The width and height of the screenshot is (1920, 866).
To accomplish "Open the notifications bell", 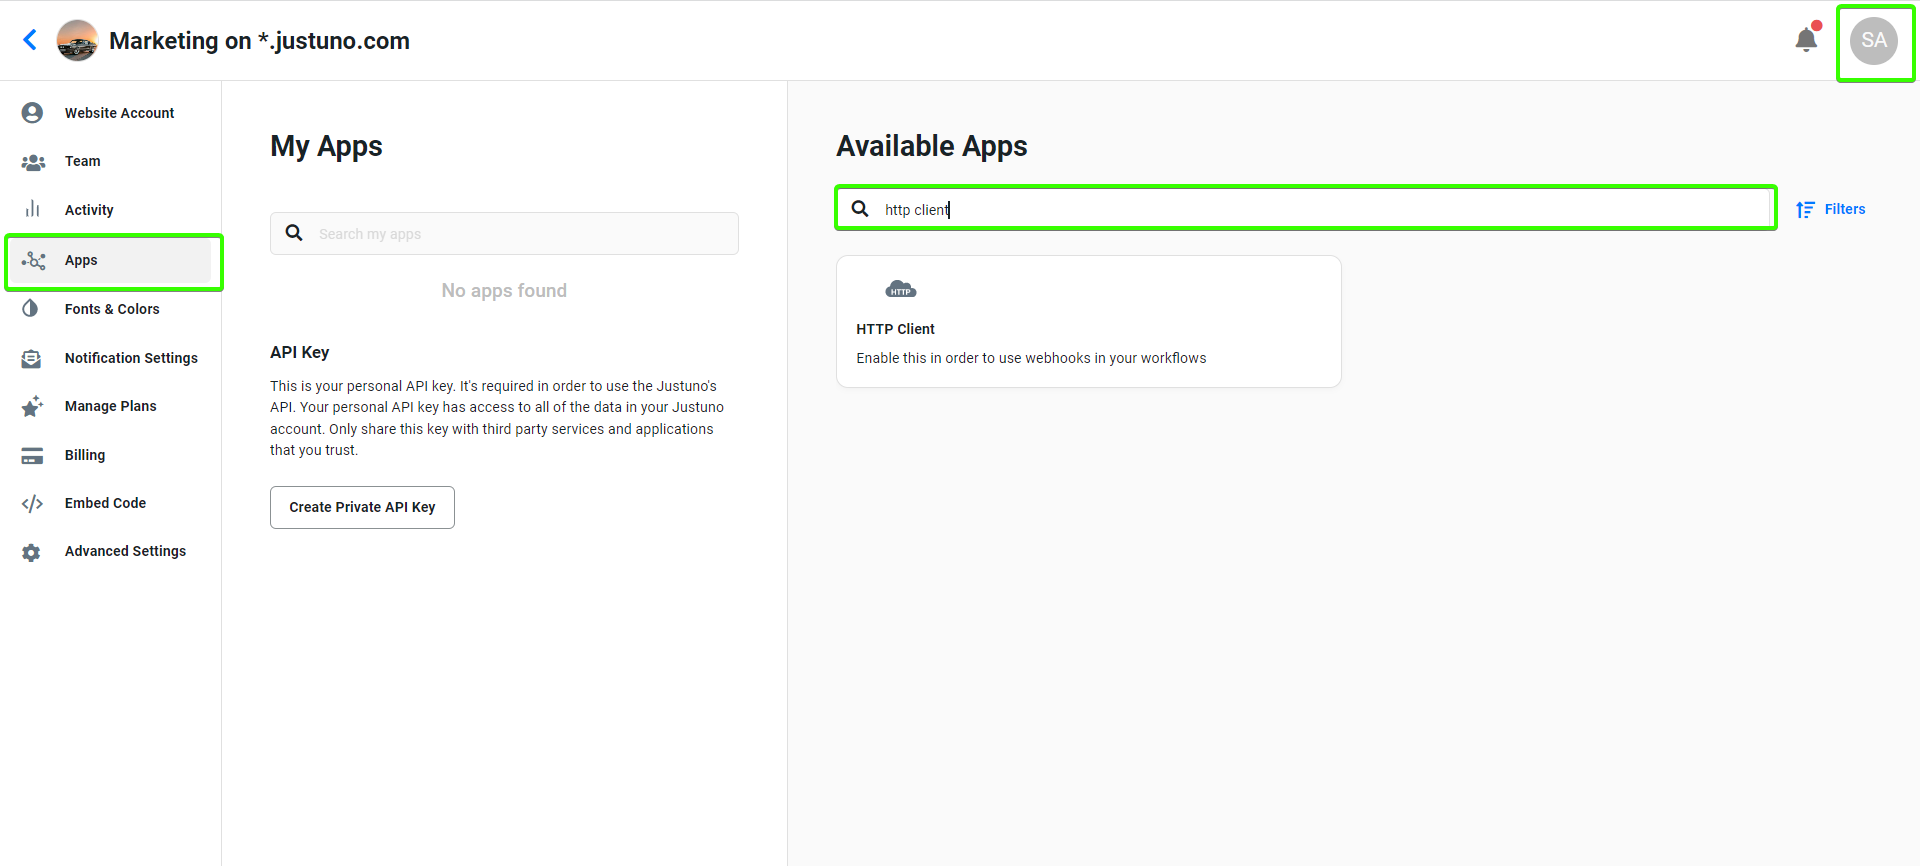I will (x=1806, y=40).
